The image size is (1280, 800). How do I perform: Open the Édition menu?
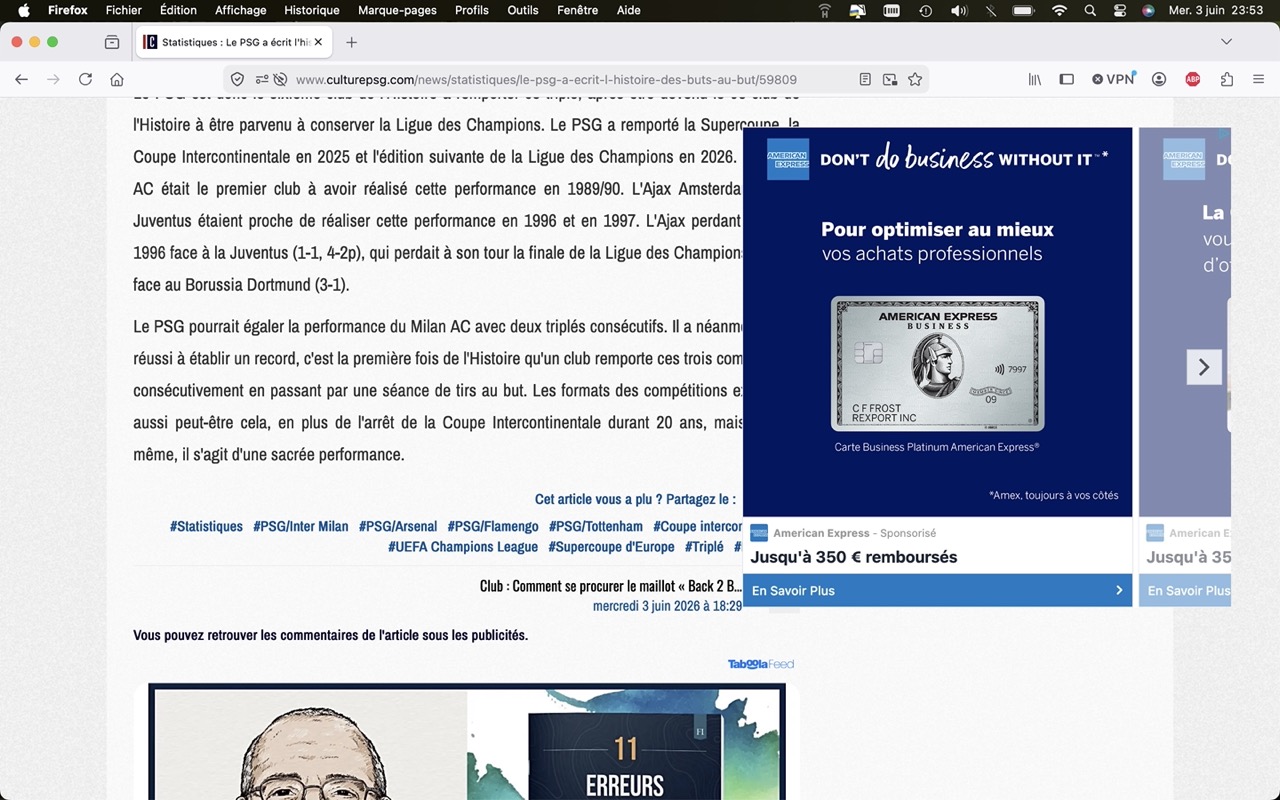[x=178, y=11]
